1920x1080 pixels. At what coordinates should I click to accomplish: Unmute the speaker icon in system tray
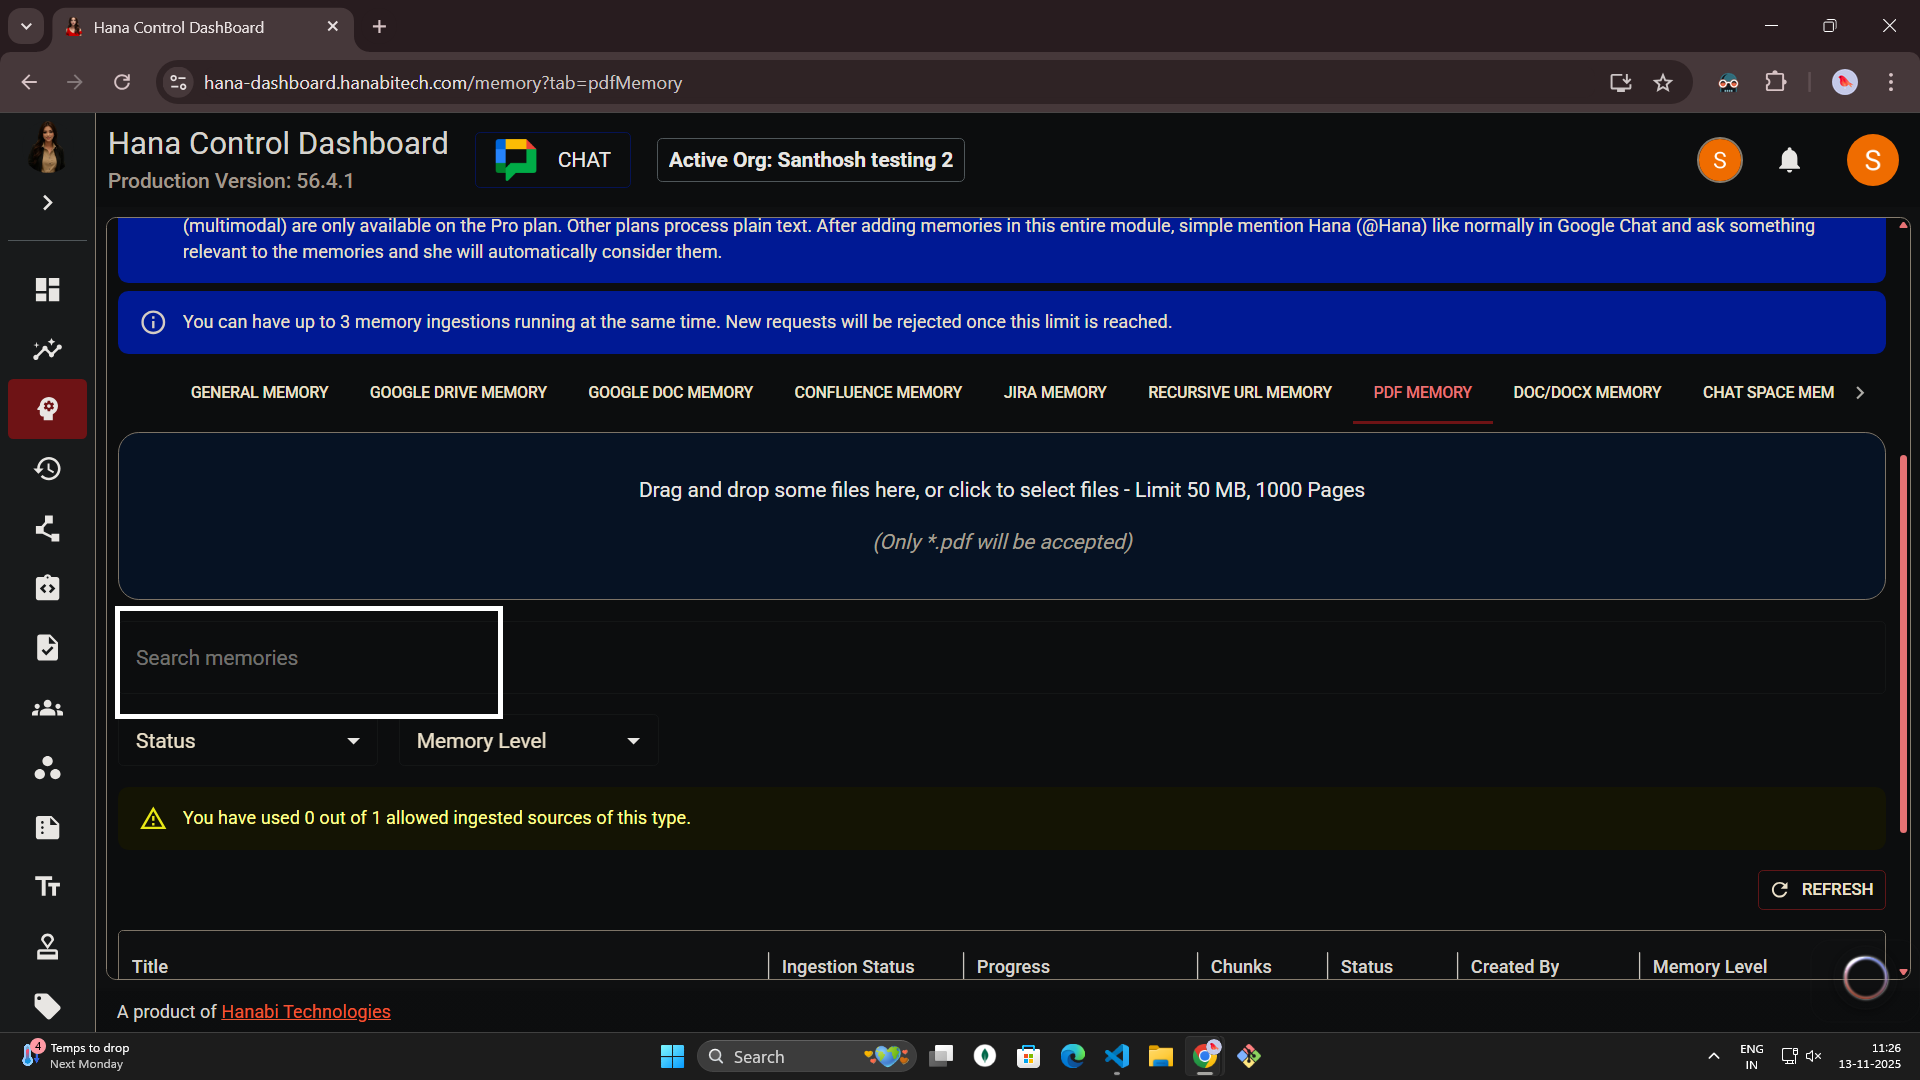coord(1813,1056)
